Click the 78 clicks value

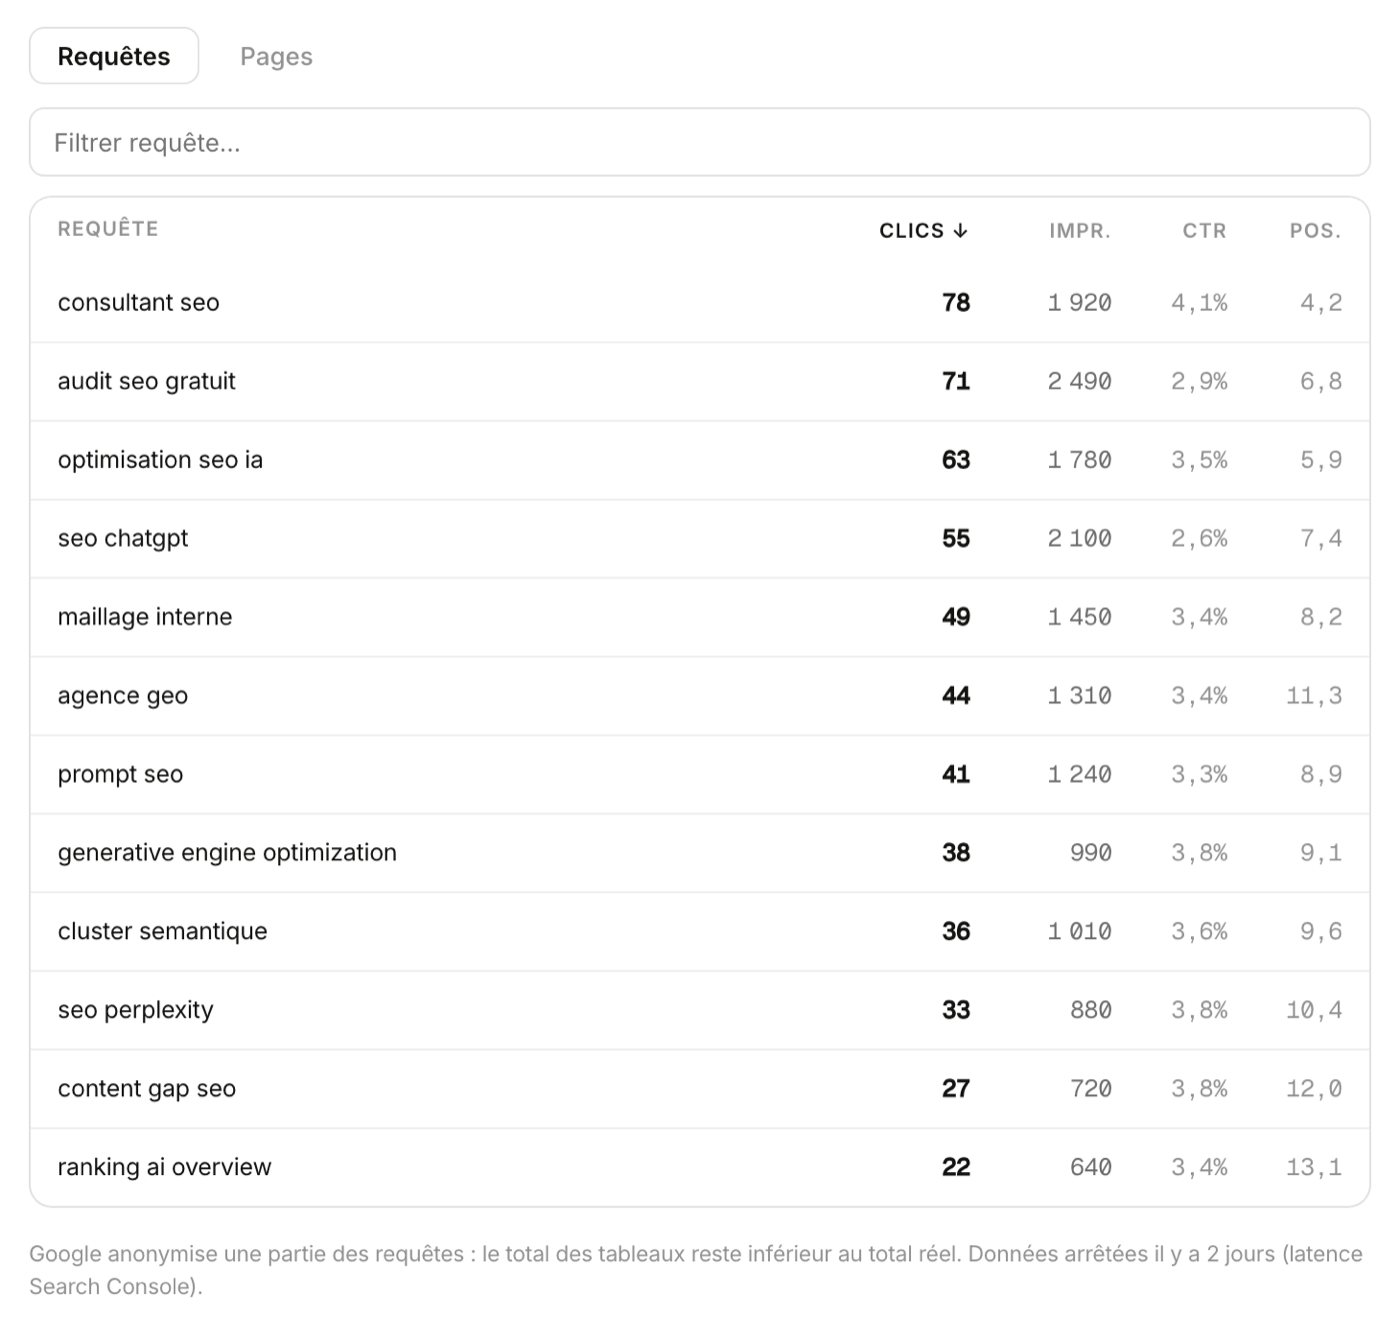point(956,303)
